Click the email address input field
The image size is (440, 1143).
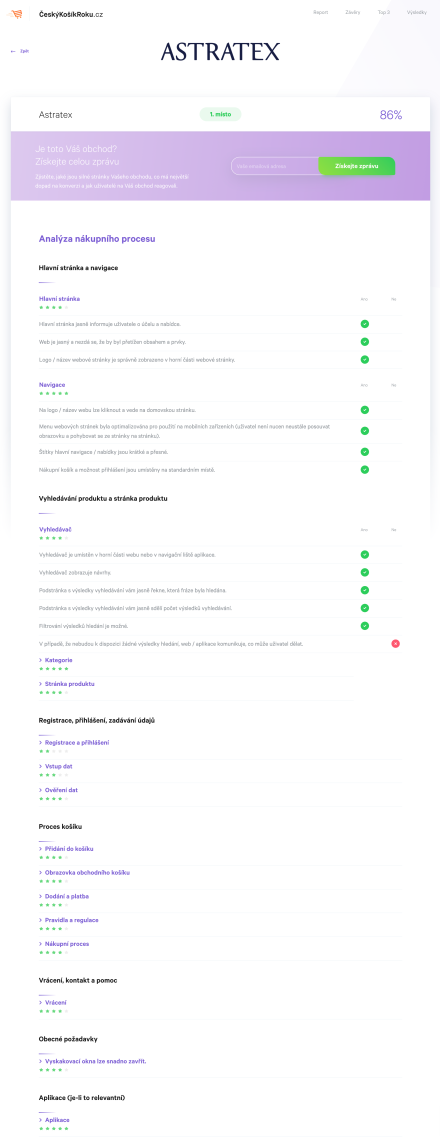pos(275,166)
